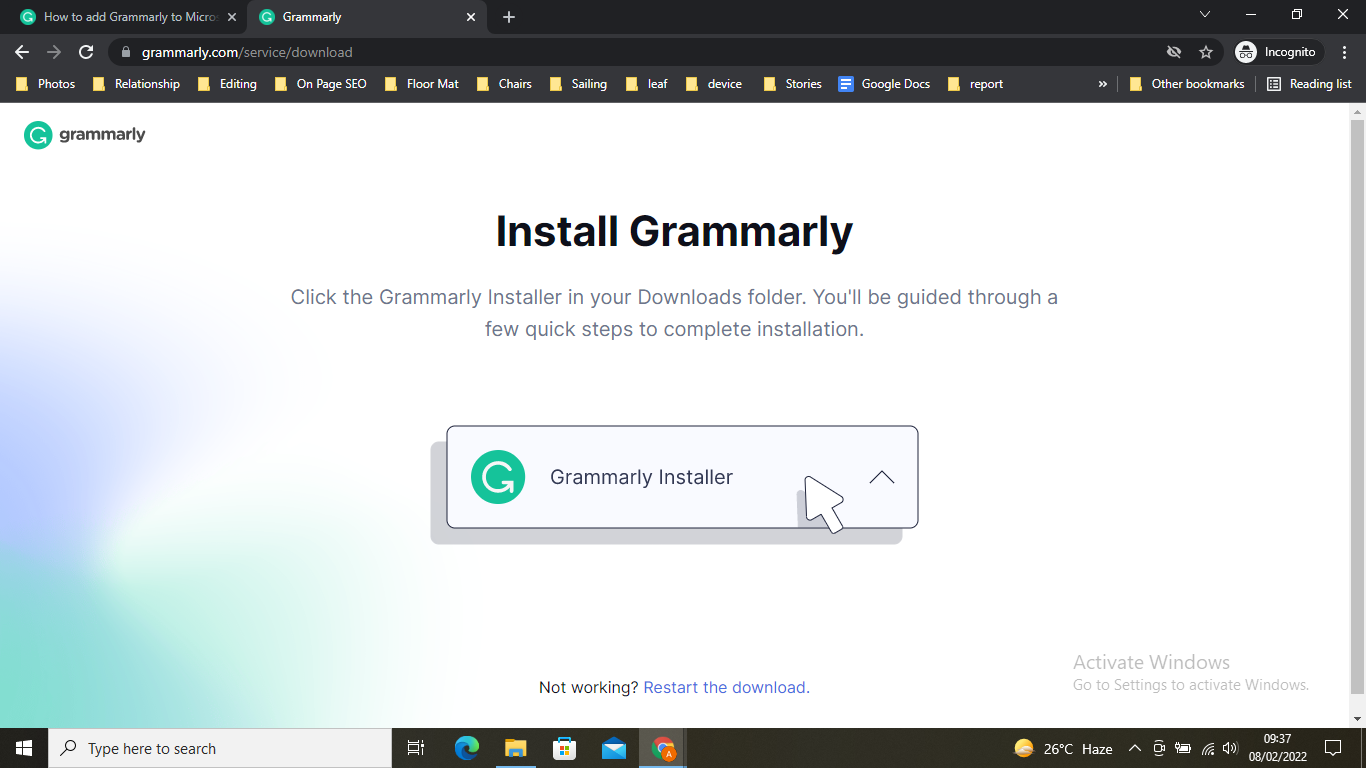This screenshot has width=1366, height=768.
Task: Click the address bar URL field
Action: (640, 52)
